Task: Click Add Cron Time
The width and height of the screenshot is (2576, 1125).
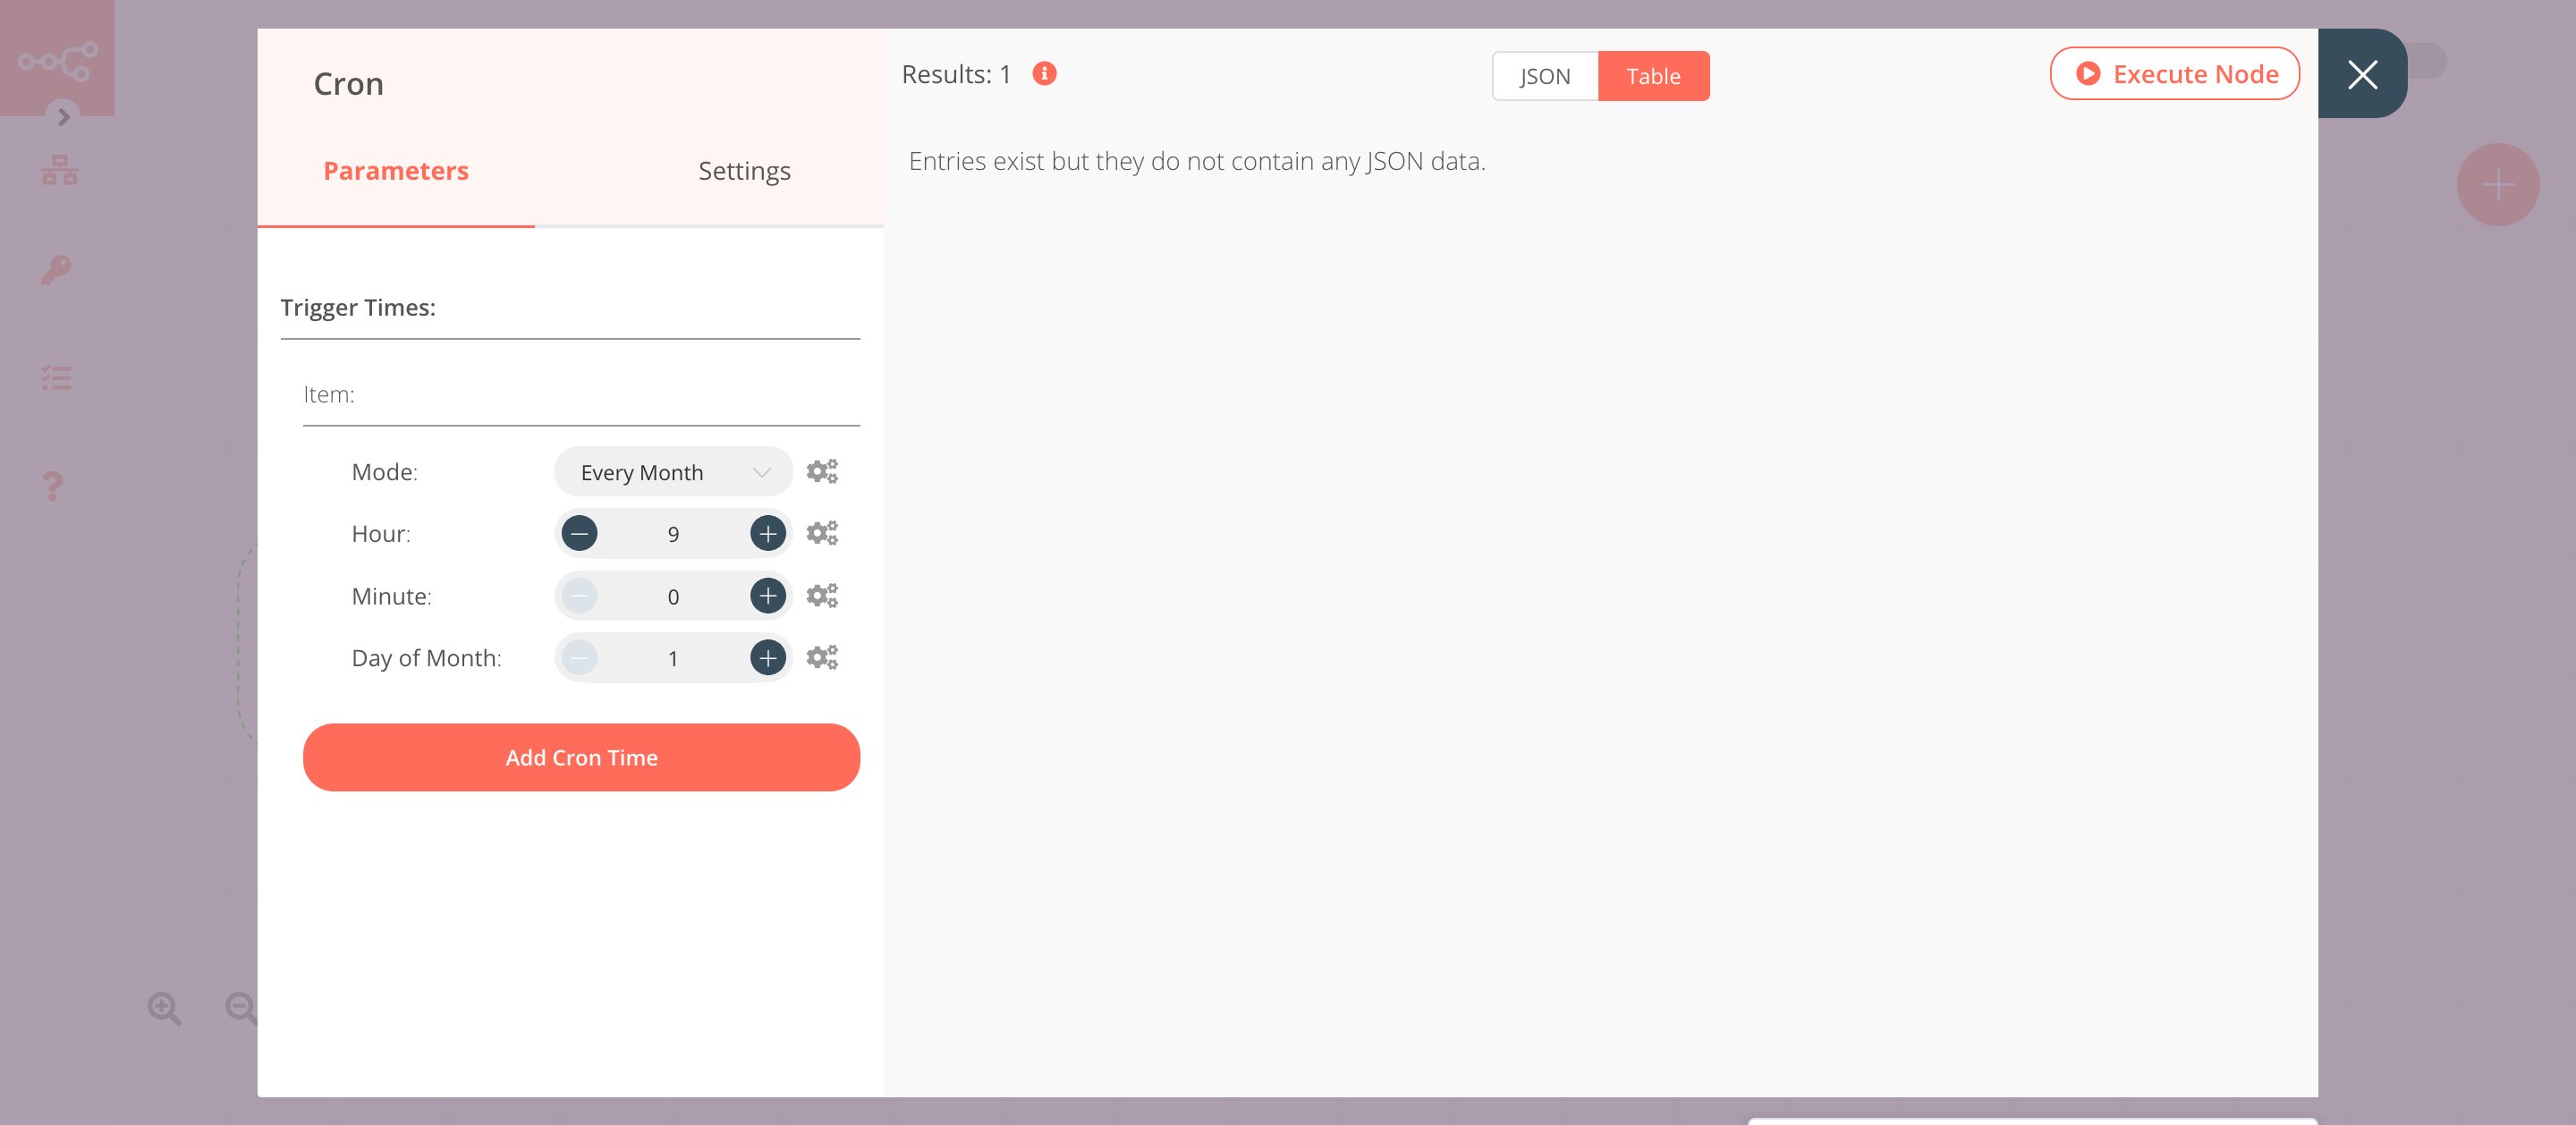Action: tap(581, 757)
